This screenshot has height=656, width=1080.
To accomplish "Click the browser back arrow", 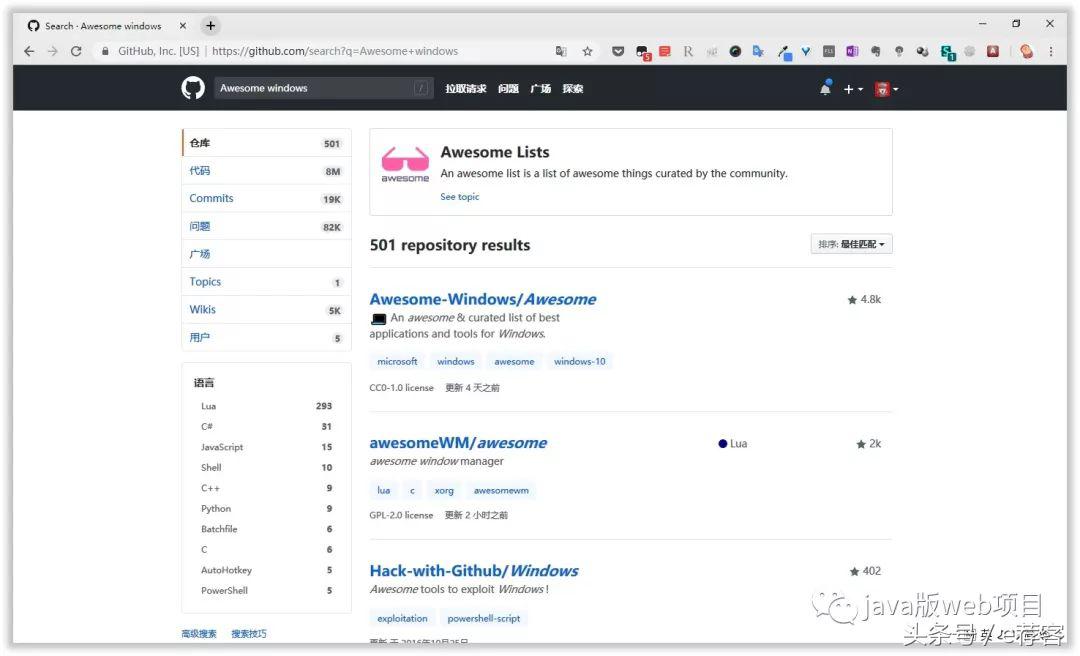I will [29, 51].
